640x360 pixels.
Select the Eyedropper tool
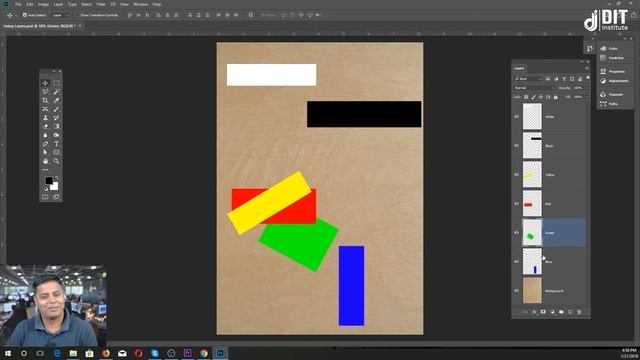pyautogui.click(x=56, y=100)
